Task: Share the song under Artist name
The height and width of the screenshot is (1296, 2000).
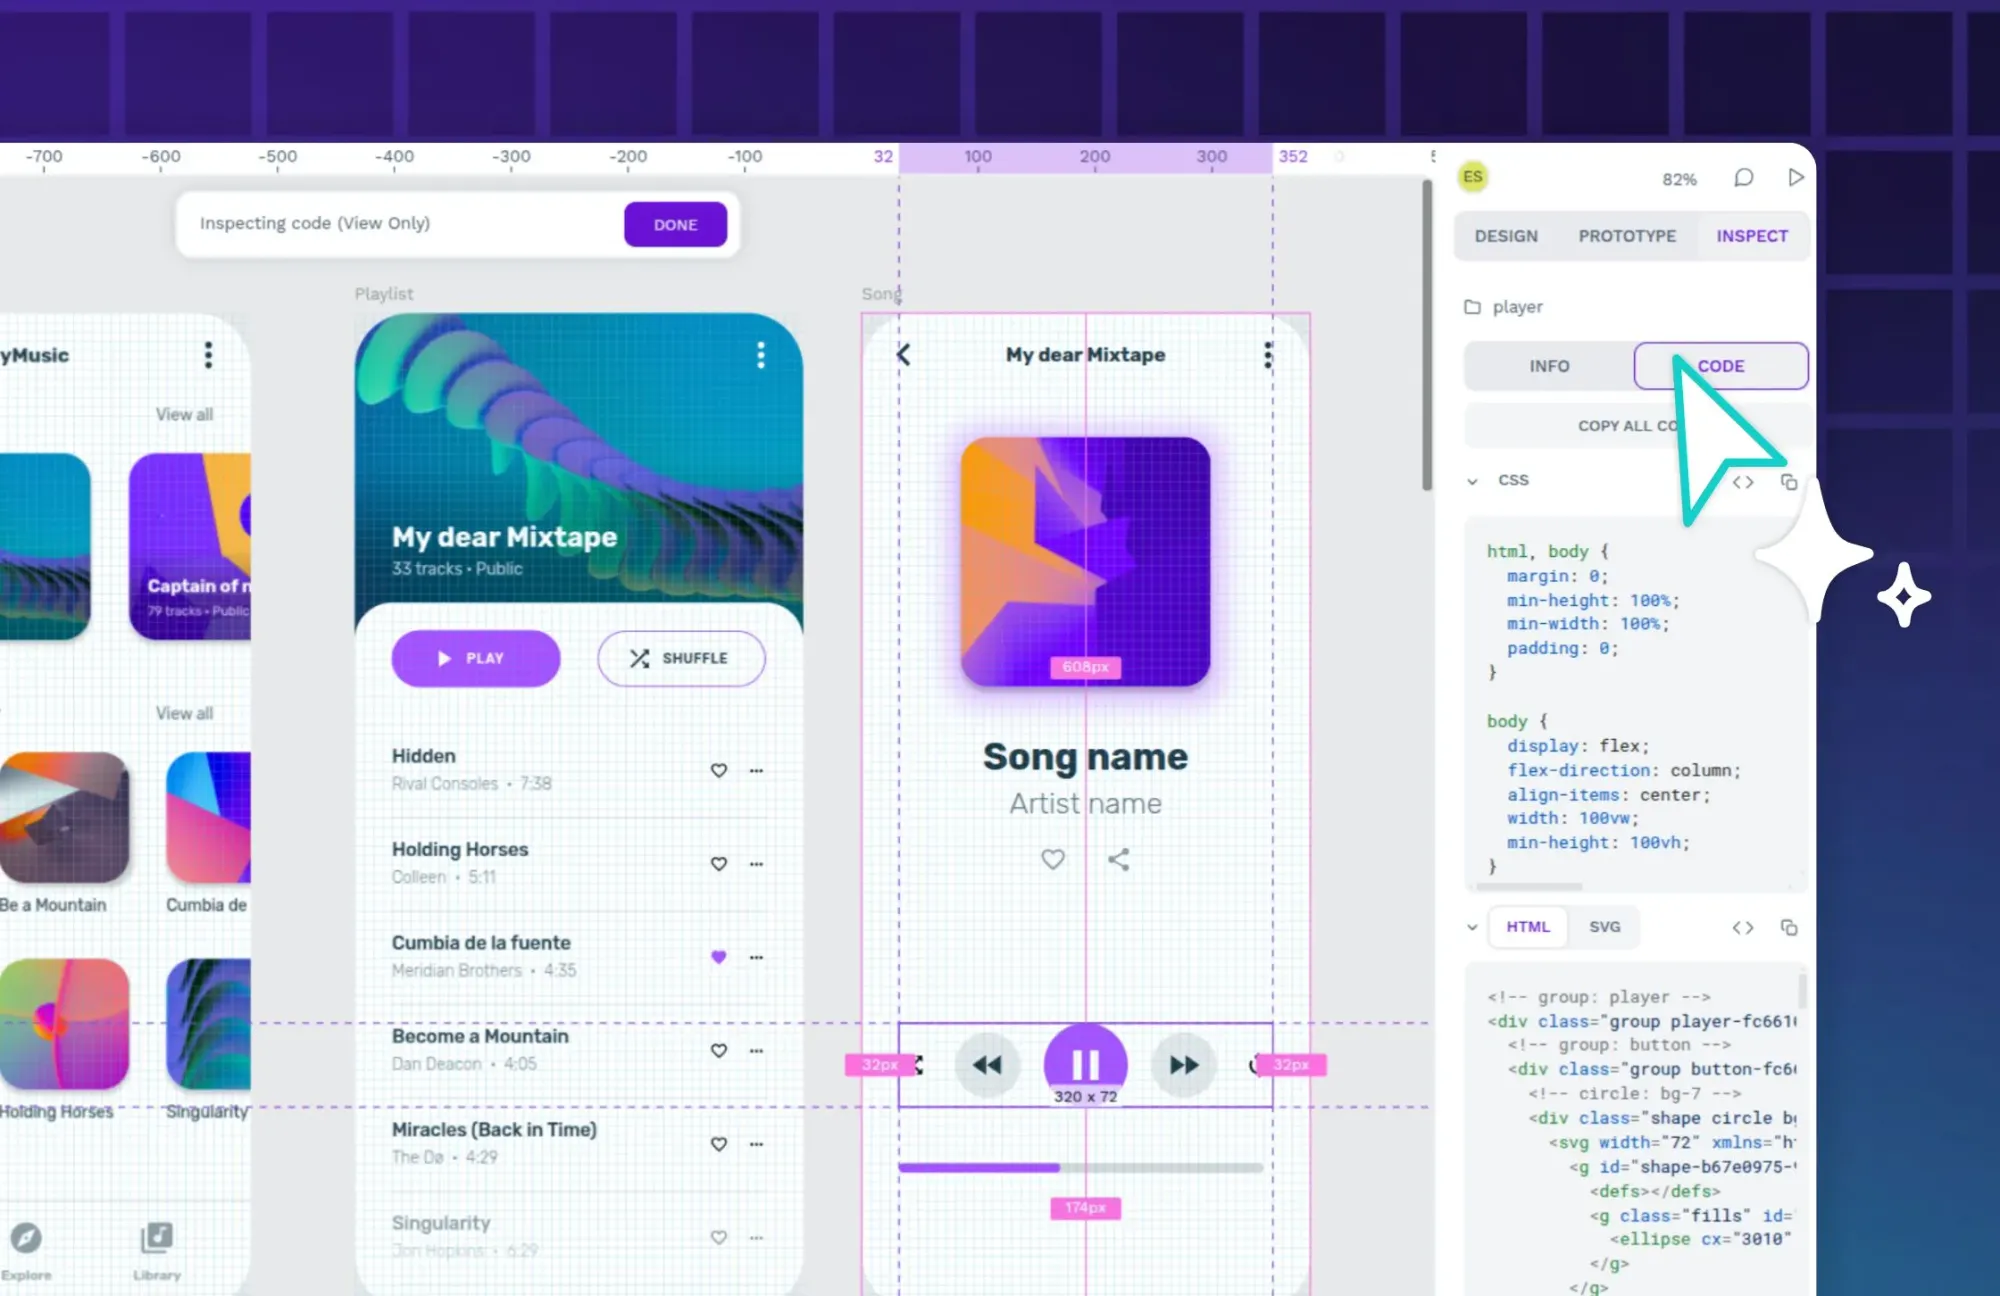Action: coord(1118,859)
